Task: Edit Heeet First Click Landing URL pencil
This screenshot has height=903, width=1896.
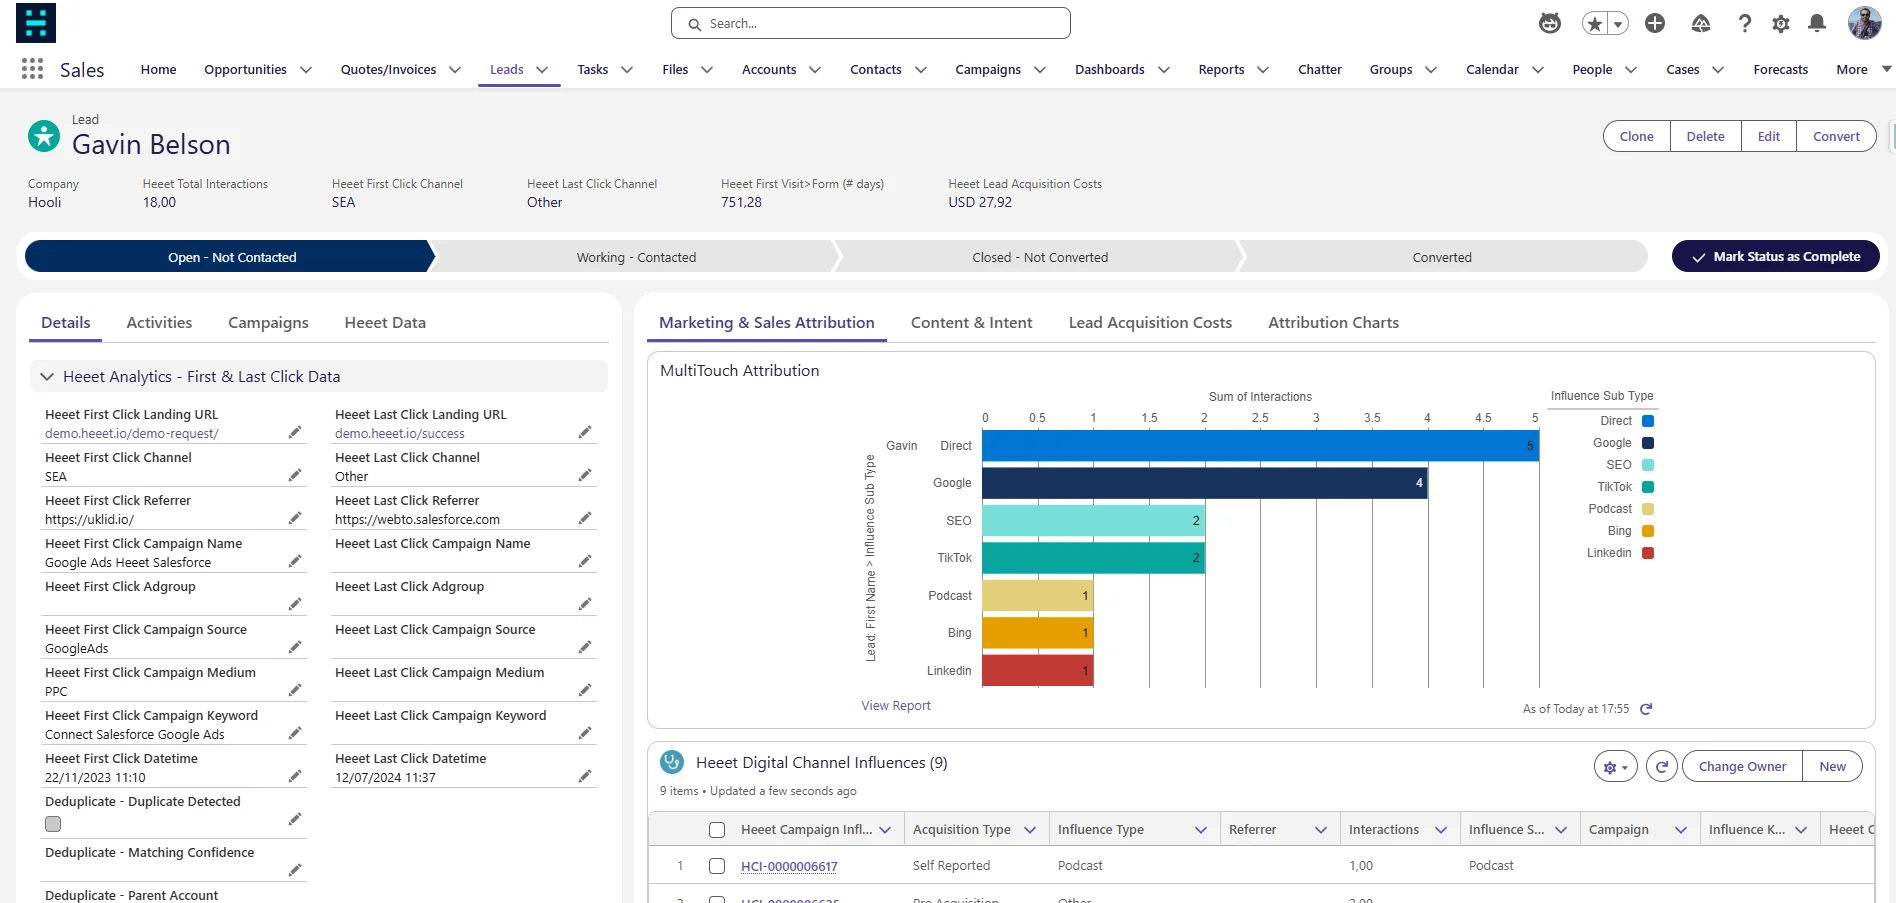Action: click(x=295, y=432)
